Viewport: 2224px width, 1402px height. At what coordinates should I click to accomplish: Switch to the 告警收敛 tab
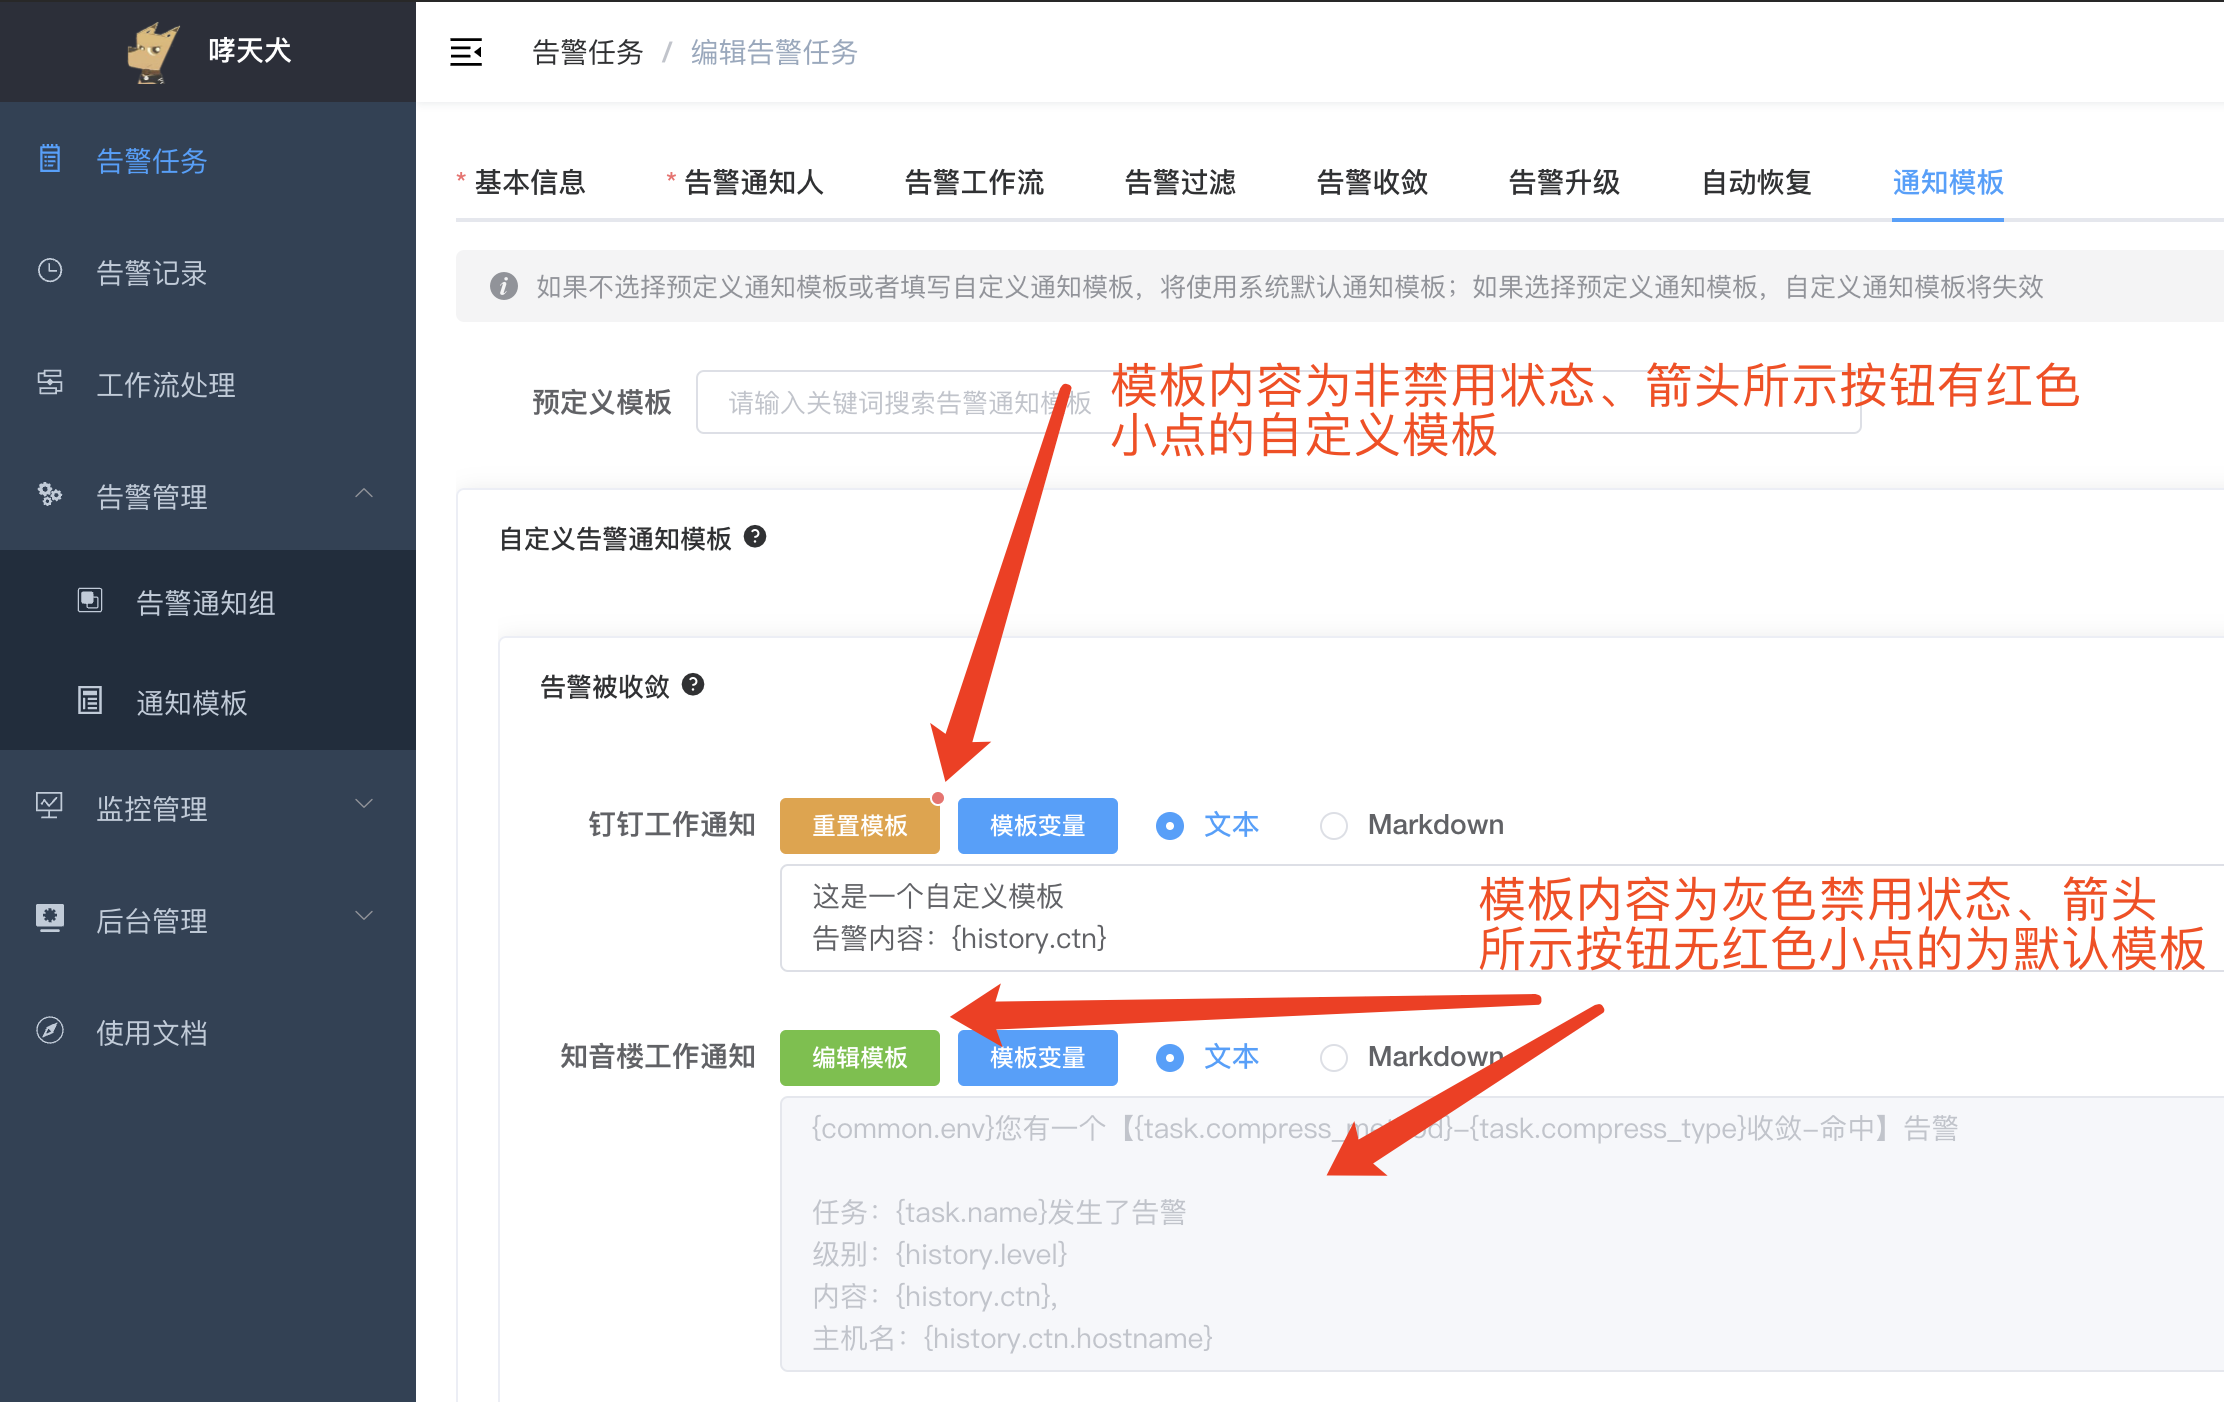(x=1372, y=183)
